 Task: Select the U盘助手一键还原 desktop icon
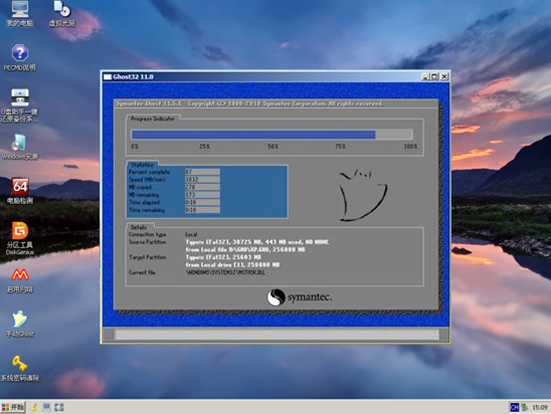[20, 105]
